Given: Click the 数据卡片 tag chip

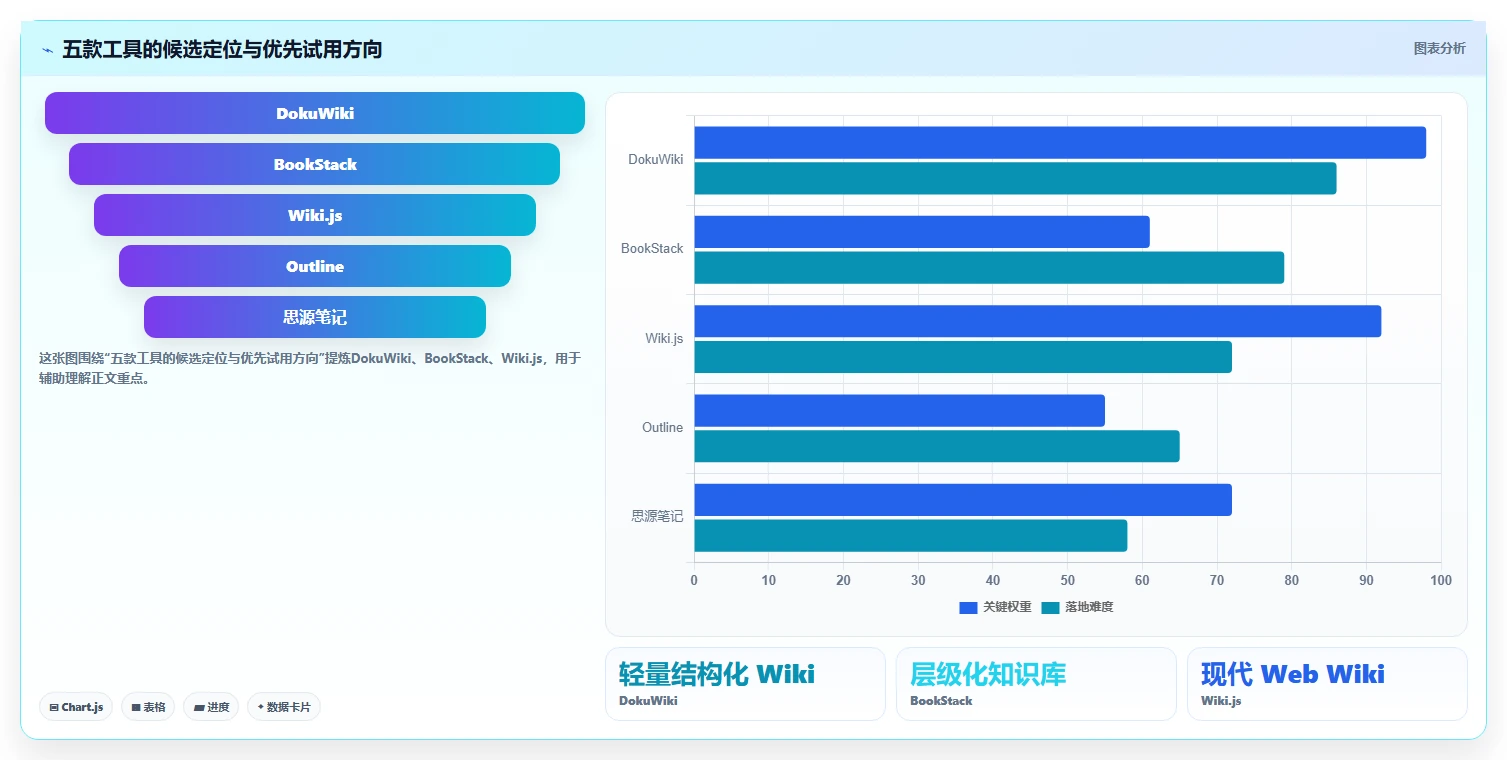Looking at the screenshot, I should (x=284, y=707).
